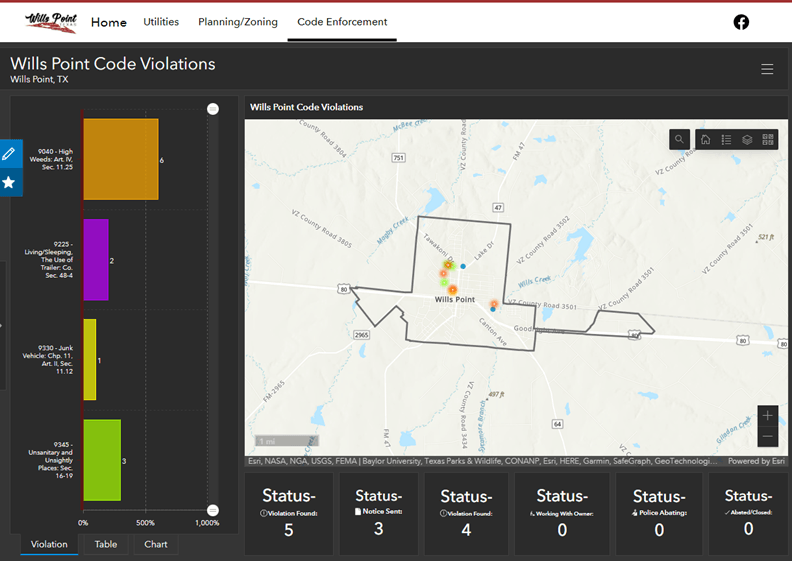The width and height of the screenshot is (792, 561).
Task: Open the map layers panel
Action: 747,139
